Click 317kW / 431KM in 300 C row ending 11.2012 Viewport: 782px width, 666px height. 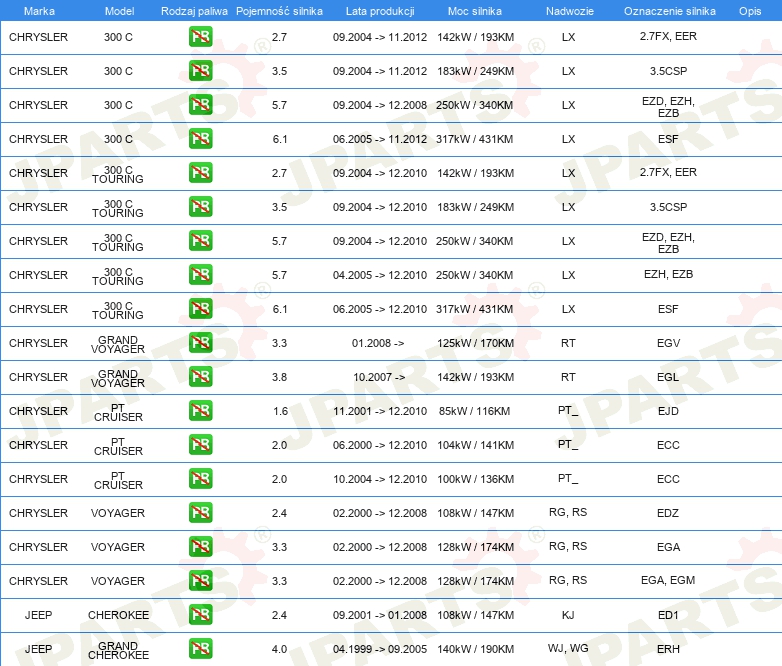pyautogui.click(x=474, y=139)
